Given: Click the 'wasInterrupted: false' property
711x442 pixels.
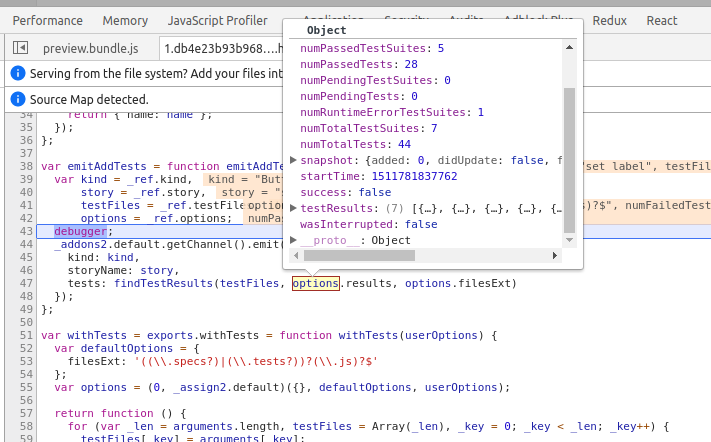Looking at the screenshot, I should [369, 224].
